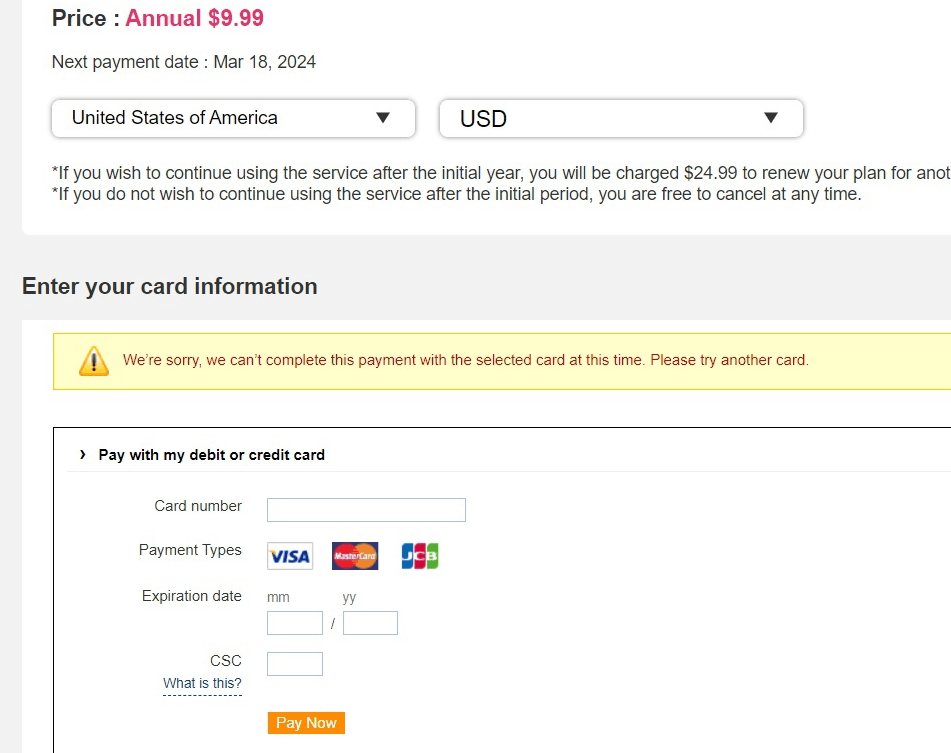Image resolution: width=951 pixels, height=753 pixels.
Task: Click the USD currency dropdown arrow
Action: [x=771, y=118]
